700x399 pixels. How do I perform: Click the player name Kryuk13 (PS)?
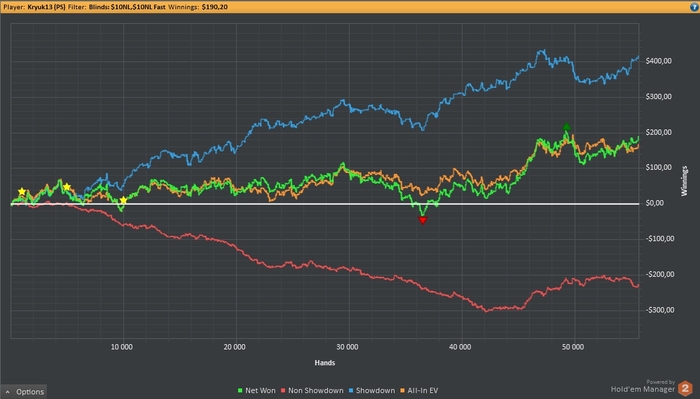pyautogui.click(x=46, y=7)
